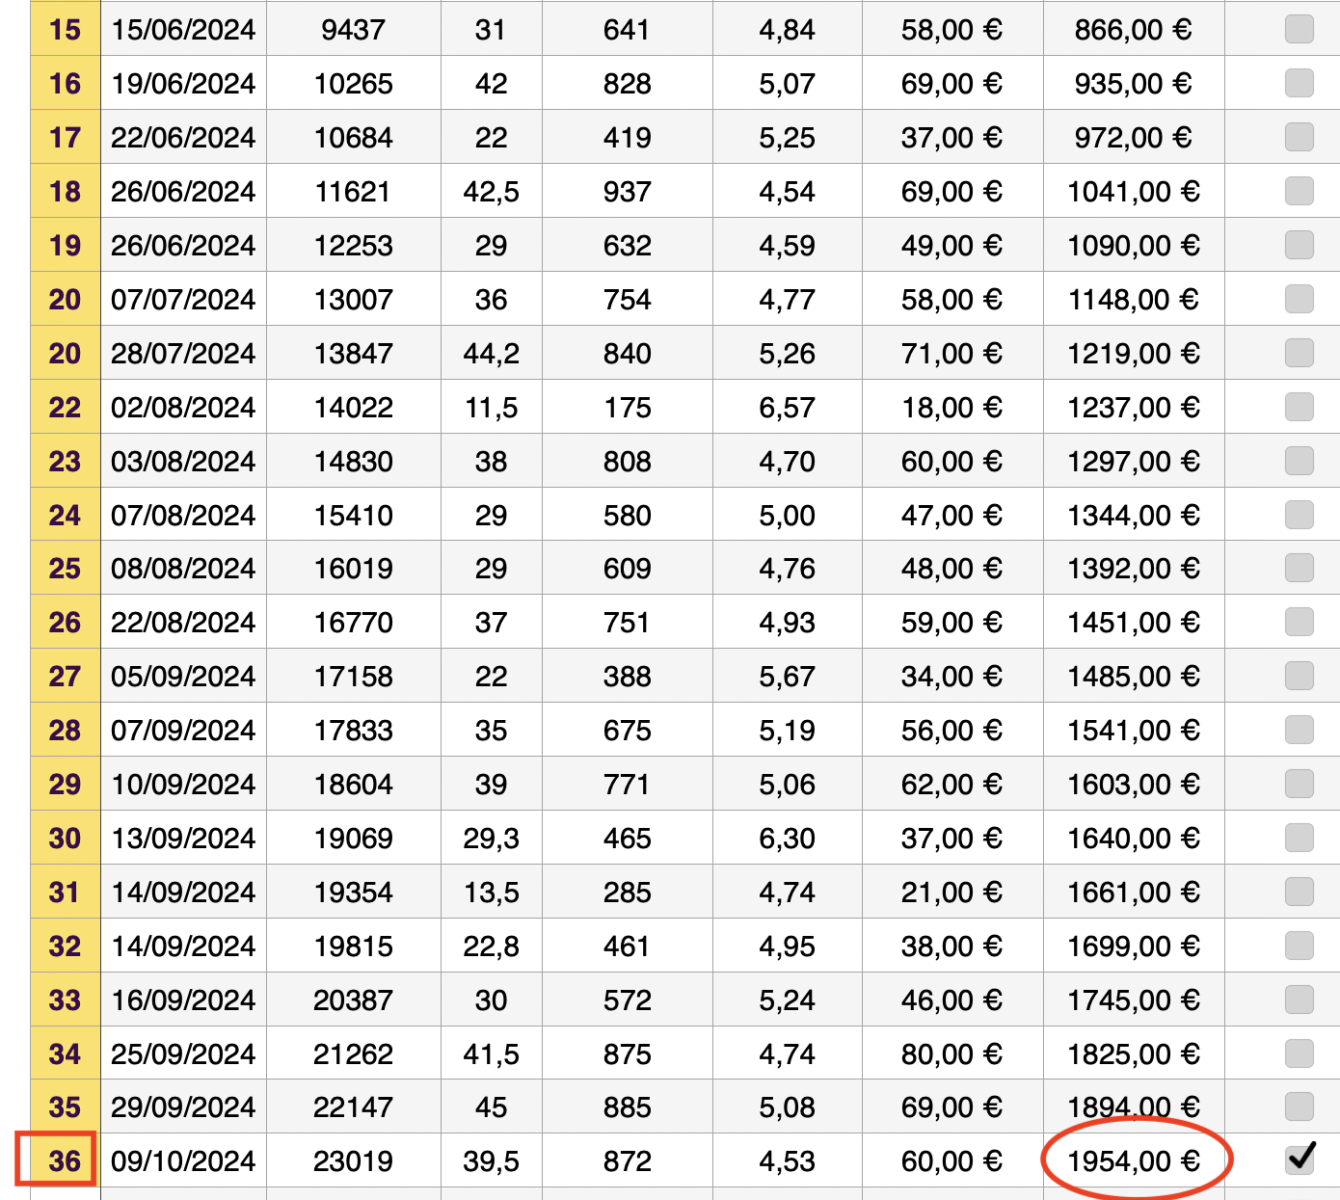Tick the checkbox in the 25/09/2024 row
Image resolution: width=1340 pixels, height=1200 pixels.
pos(1299,1053)
